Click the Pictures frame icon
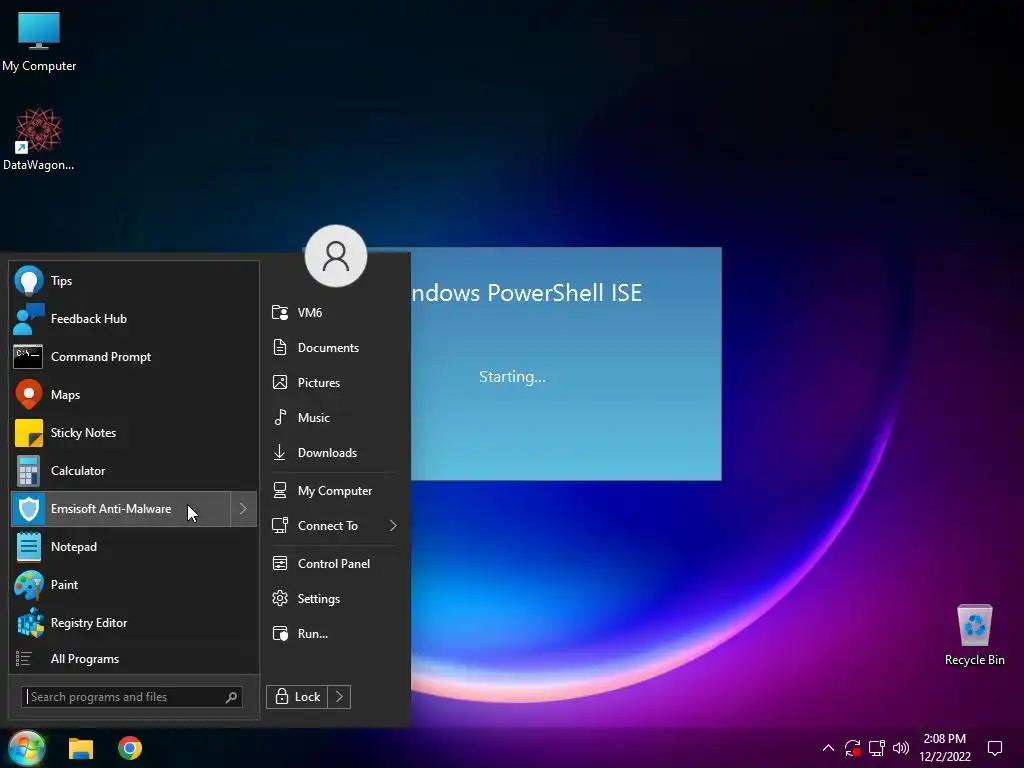The width and height of the screenshot is (1024, 768). point(280,382)
